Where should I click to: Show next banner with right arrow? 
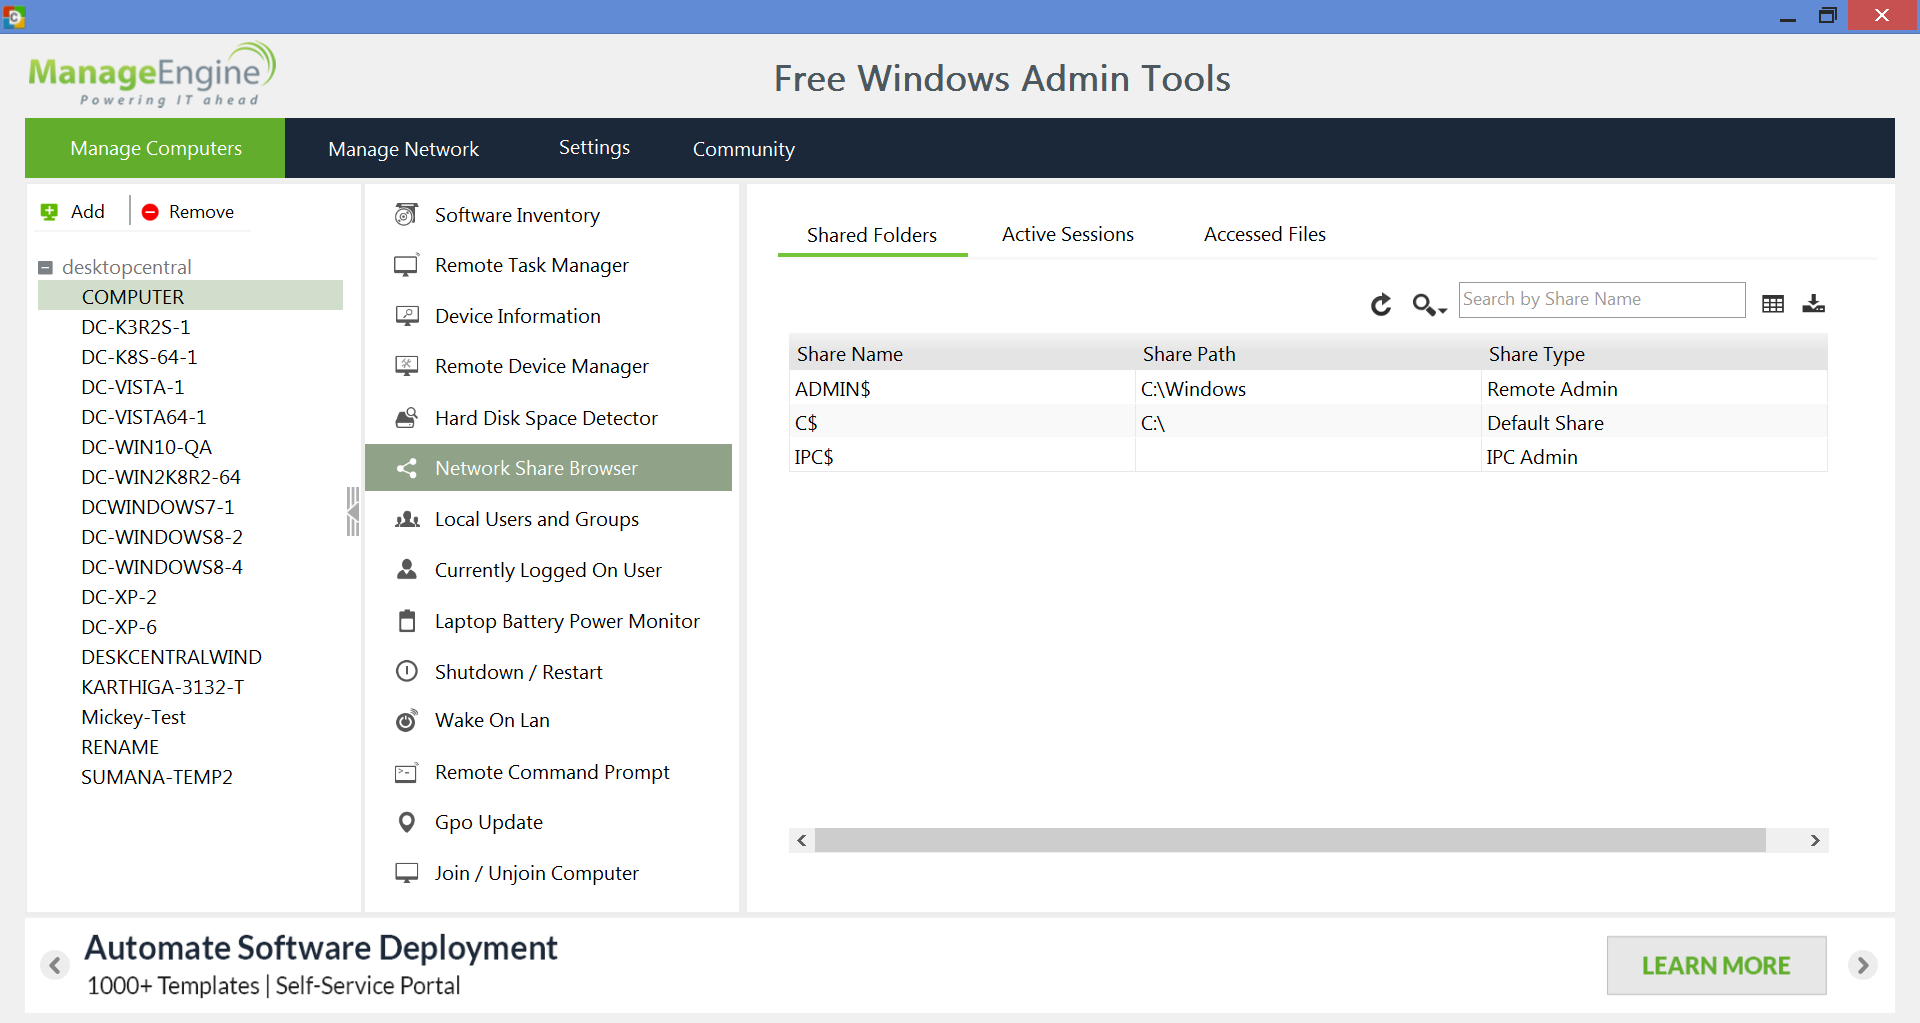1862,965
